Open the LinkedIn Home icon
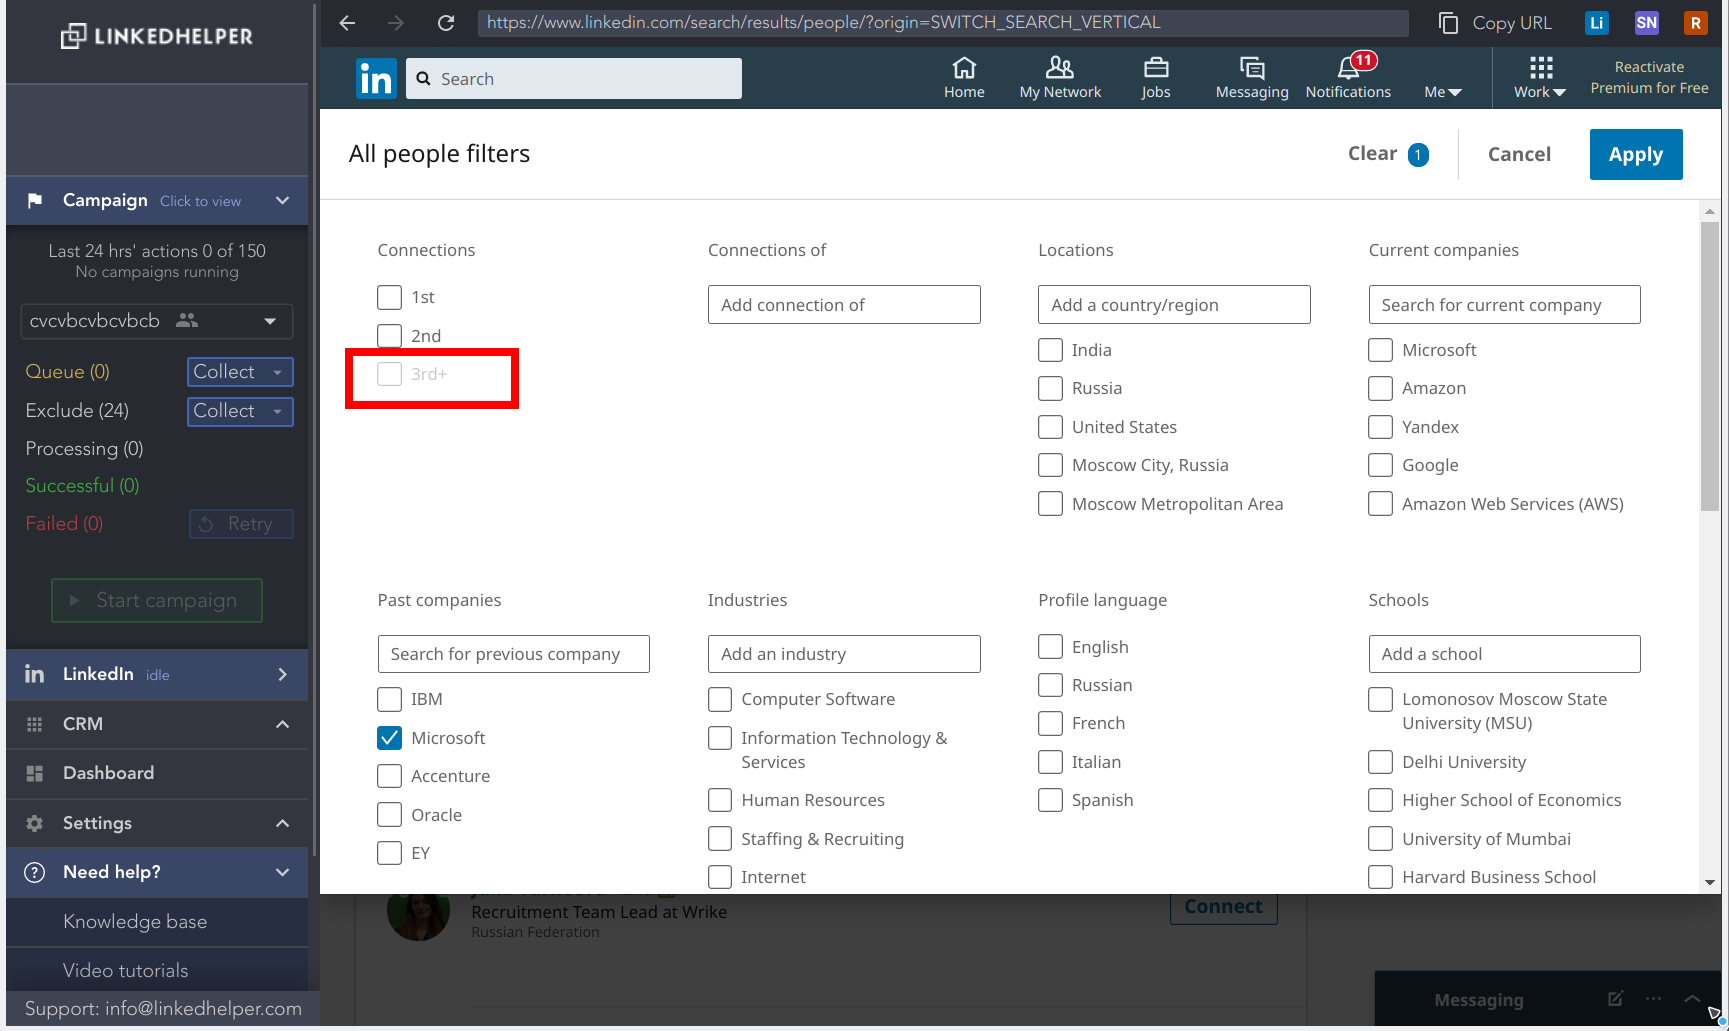This screenshot has height=1031, width=1729. [x=964, y=68]
